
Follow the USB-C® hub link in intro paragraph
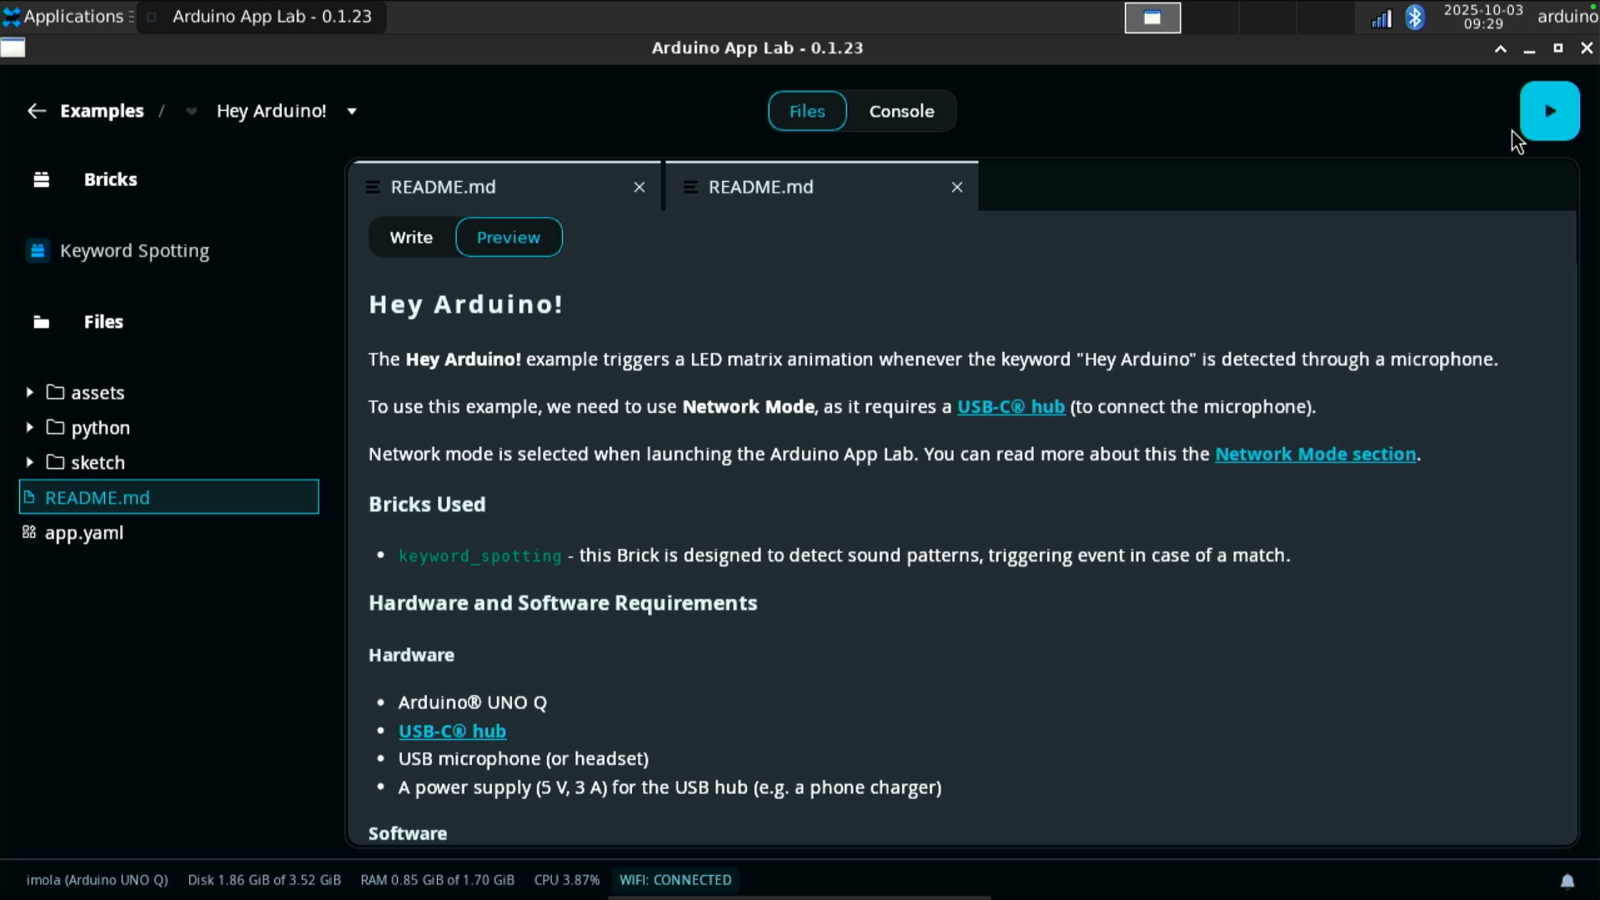click(x=1011, y=407)
